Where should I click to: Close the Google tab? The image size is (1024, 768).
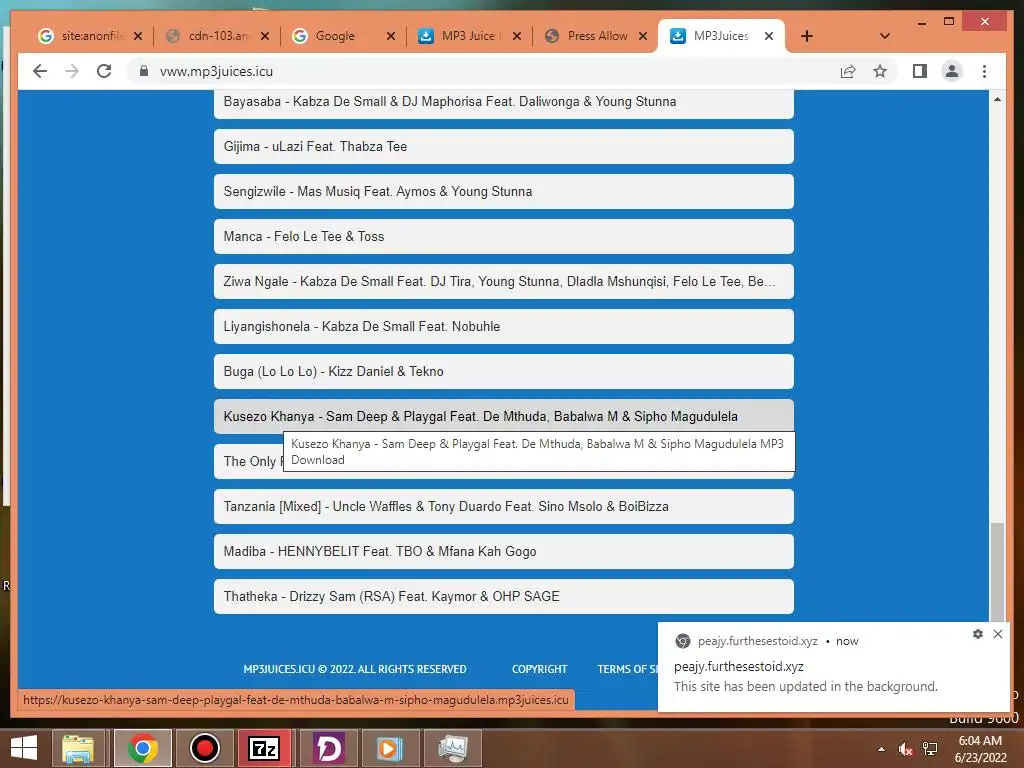click(x=391, y=36)
